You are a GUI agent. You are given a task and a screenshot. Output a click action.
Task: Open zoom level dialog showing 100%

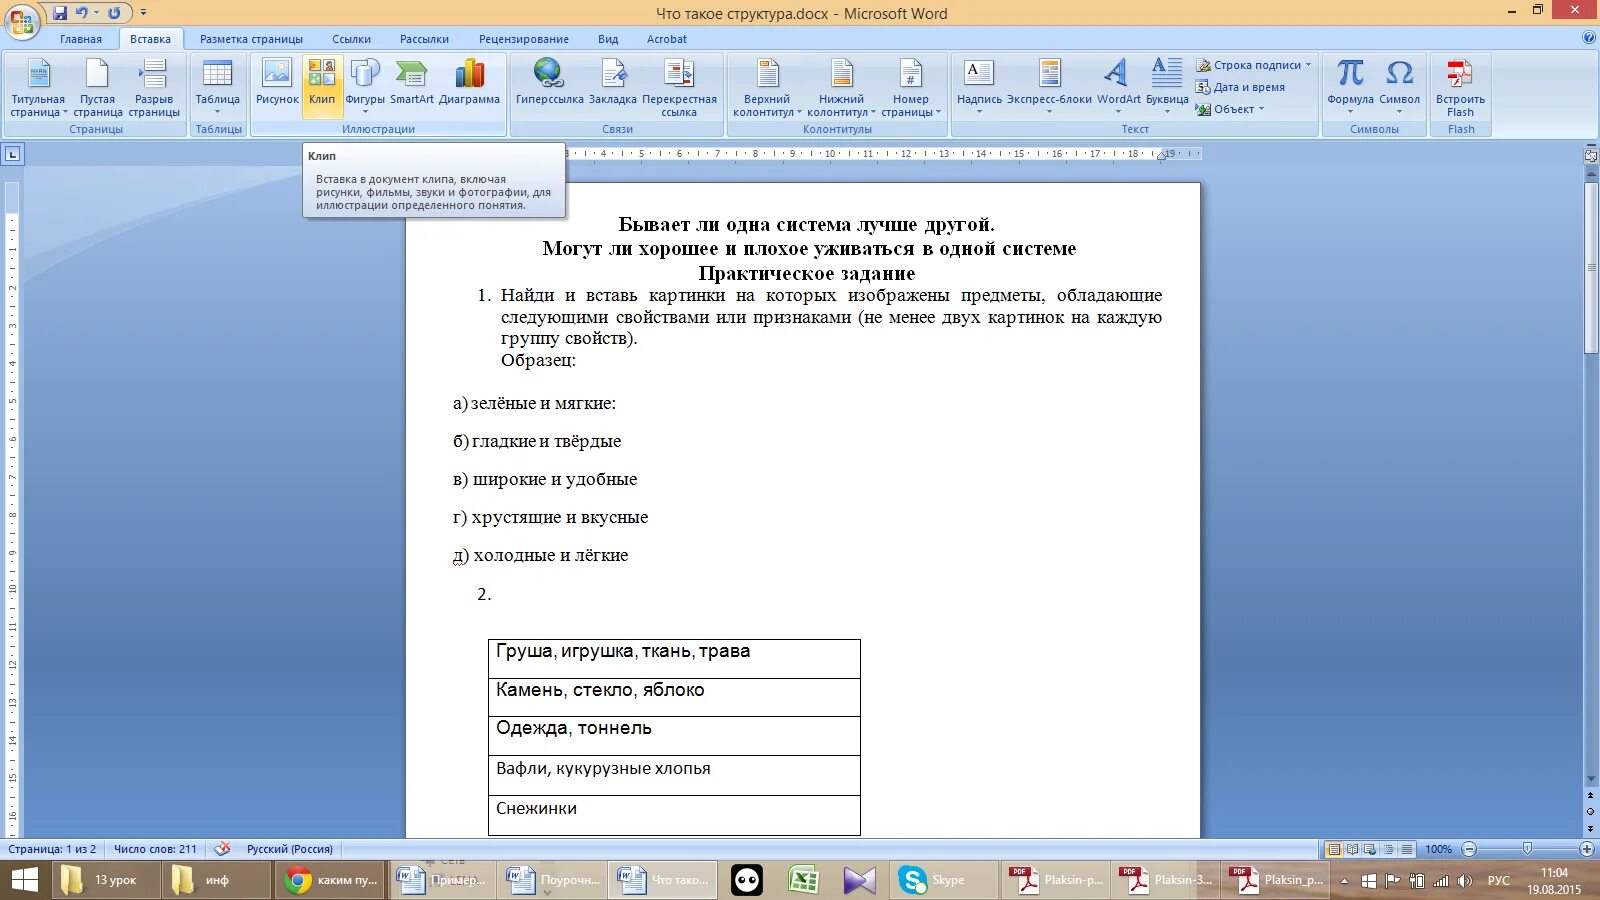coord(1438,849)
